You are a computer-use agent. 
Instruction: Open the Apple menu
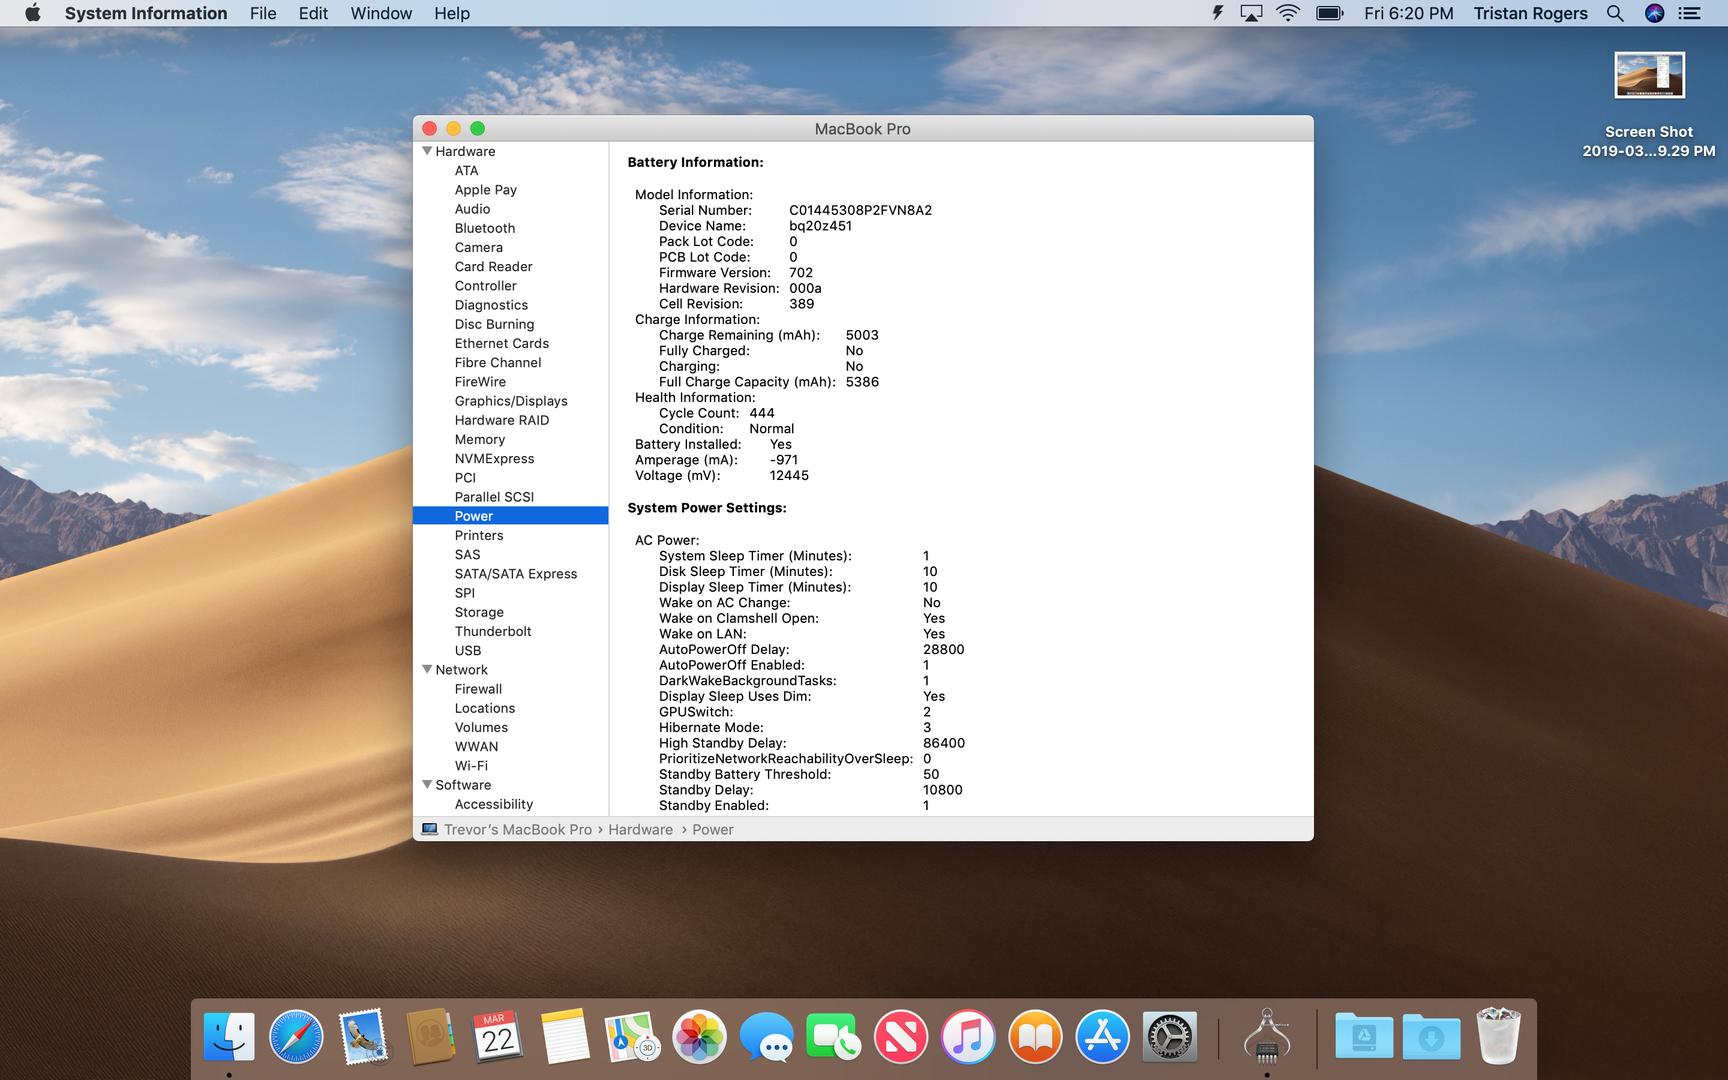32,13
